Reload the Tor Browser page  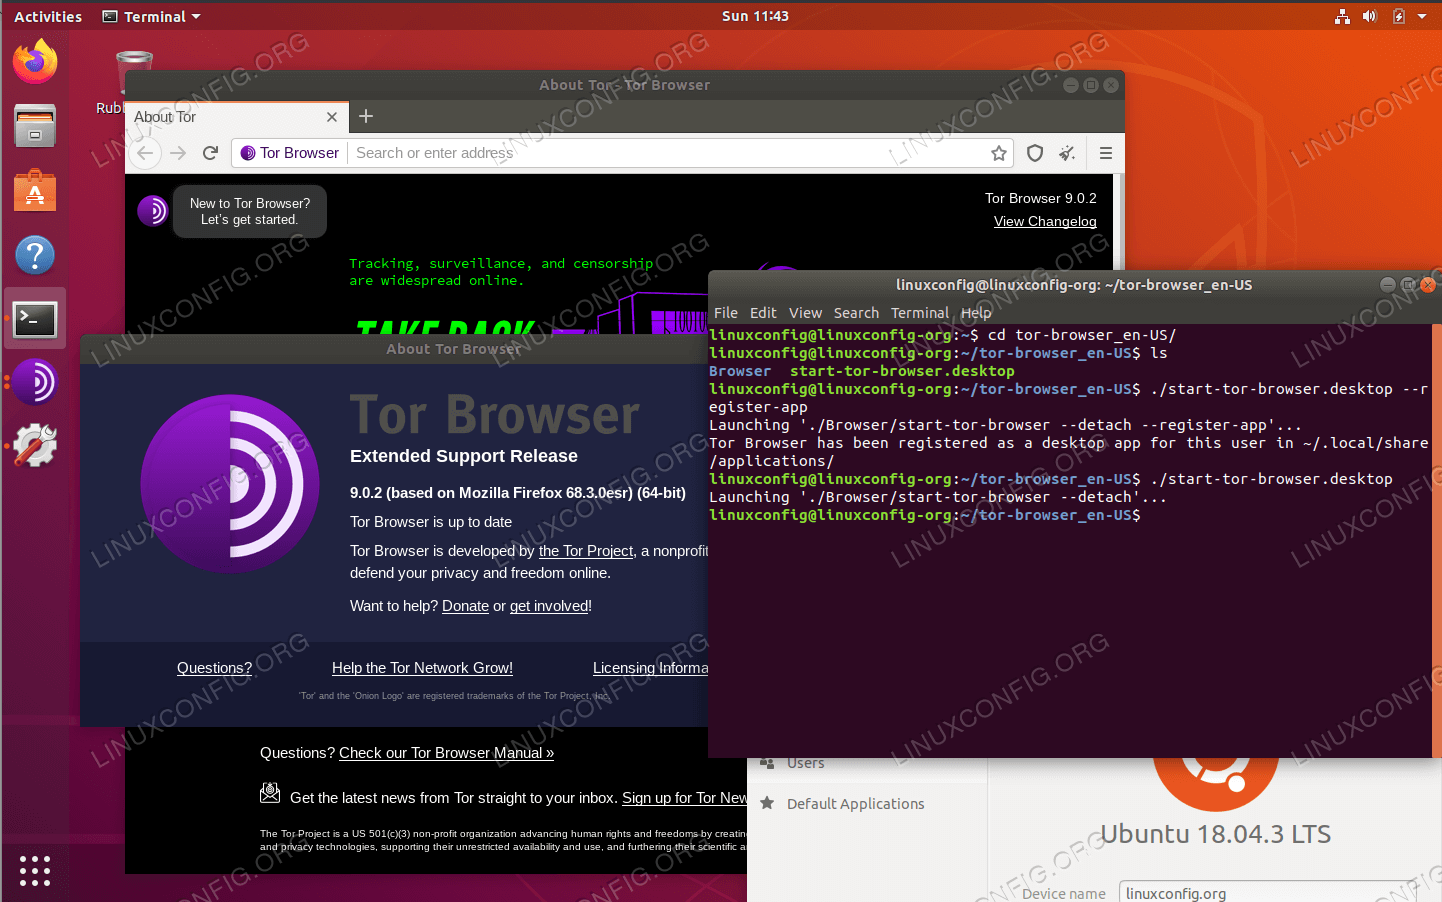(x=210, y=153)
